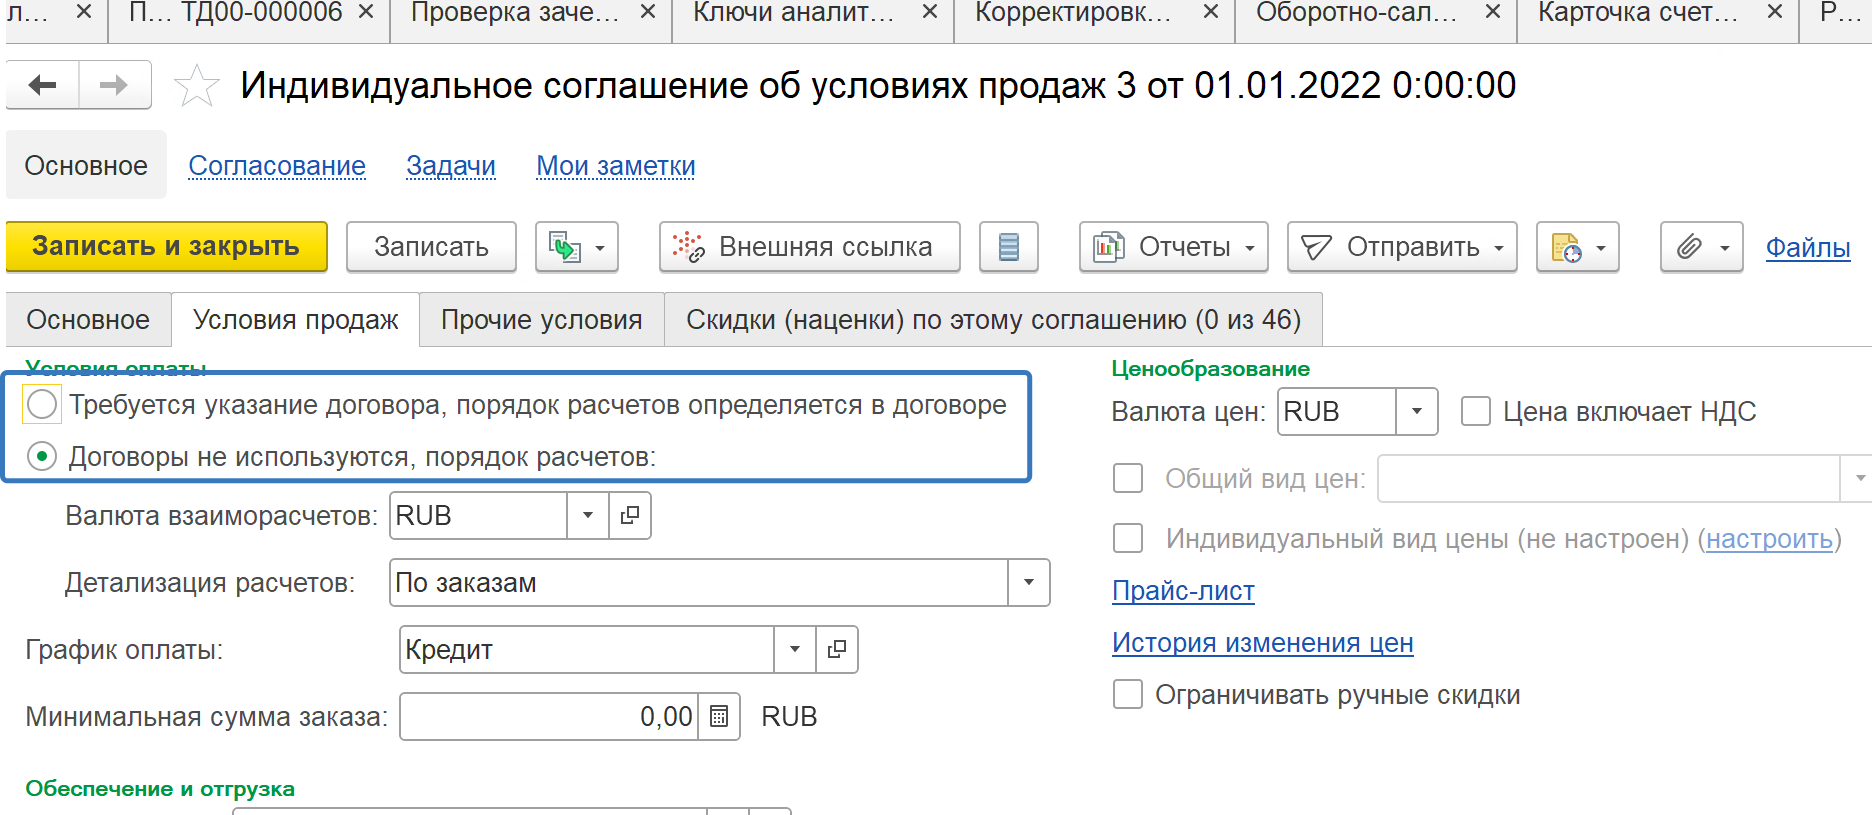Close the Проверка заче… tab
This screenshot has height=815, width=1872.
coord(648,12)
